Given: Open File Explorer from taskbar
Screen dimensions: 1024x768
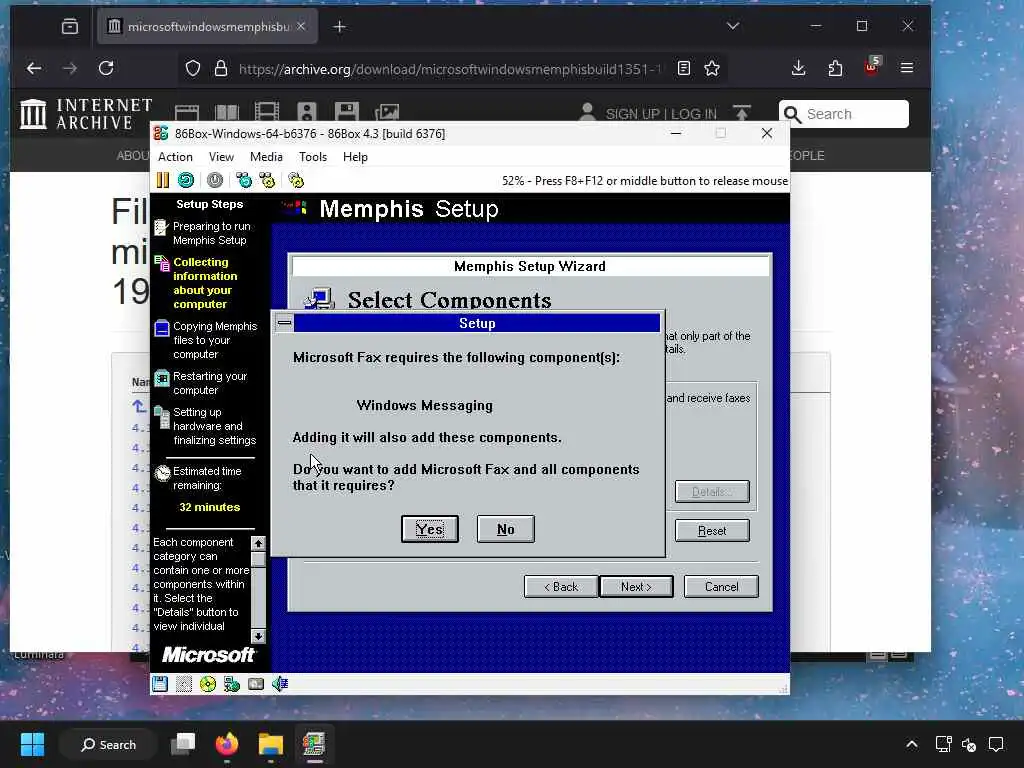Looking at the screenshot, I should 270,744.
